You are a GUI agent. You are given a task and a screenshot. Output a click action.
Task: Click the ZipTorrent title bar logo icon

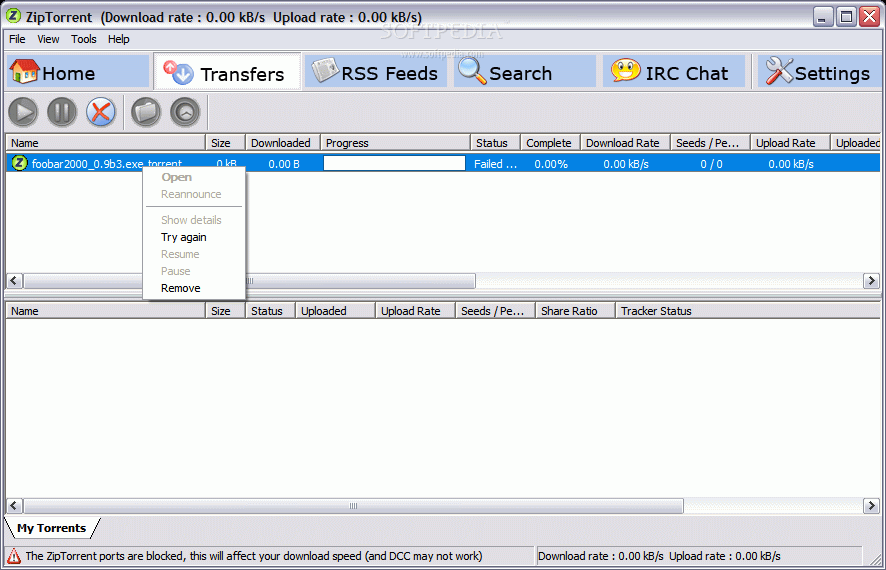point(14,16)
